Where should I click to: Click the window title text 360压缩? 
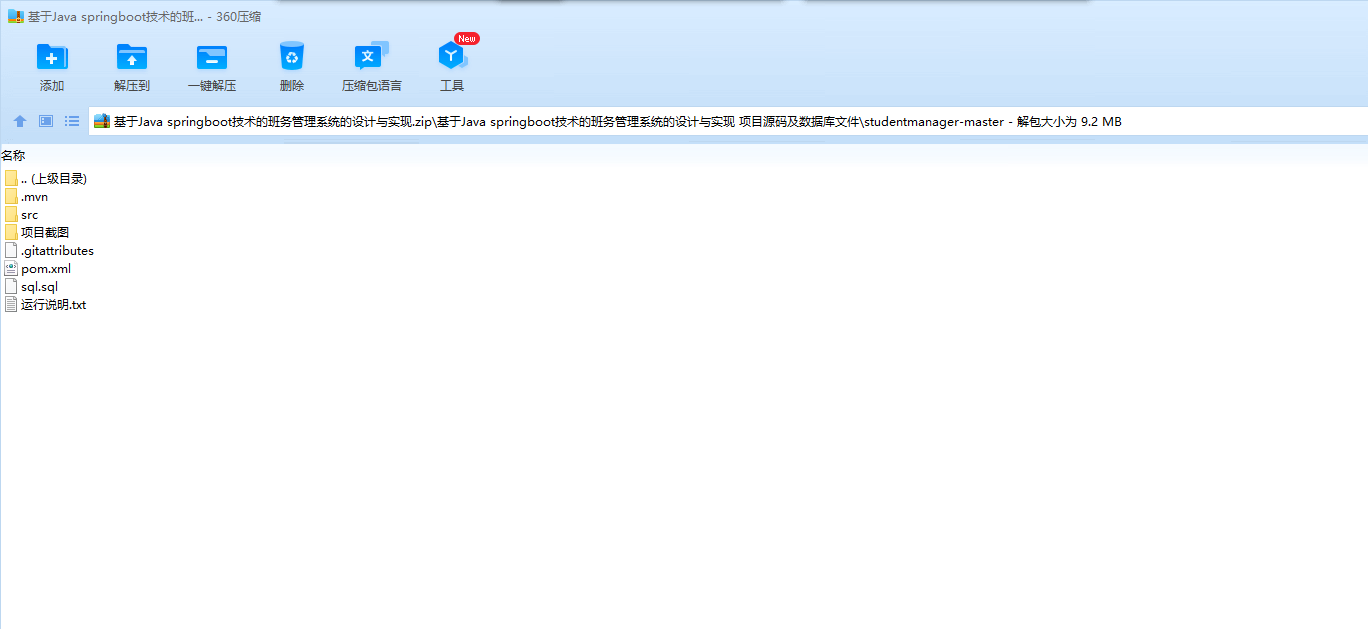click(x=239, y=17)
